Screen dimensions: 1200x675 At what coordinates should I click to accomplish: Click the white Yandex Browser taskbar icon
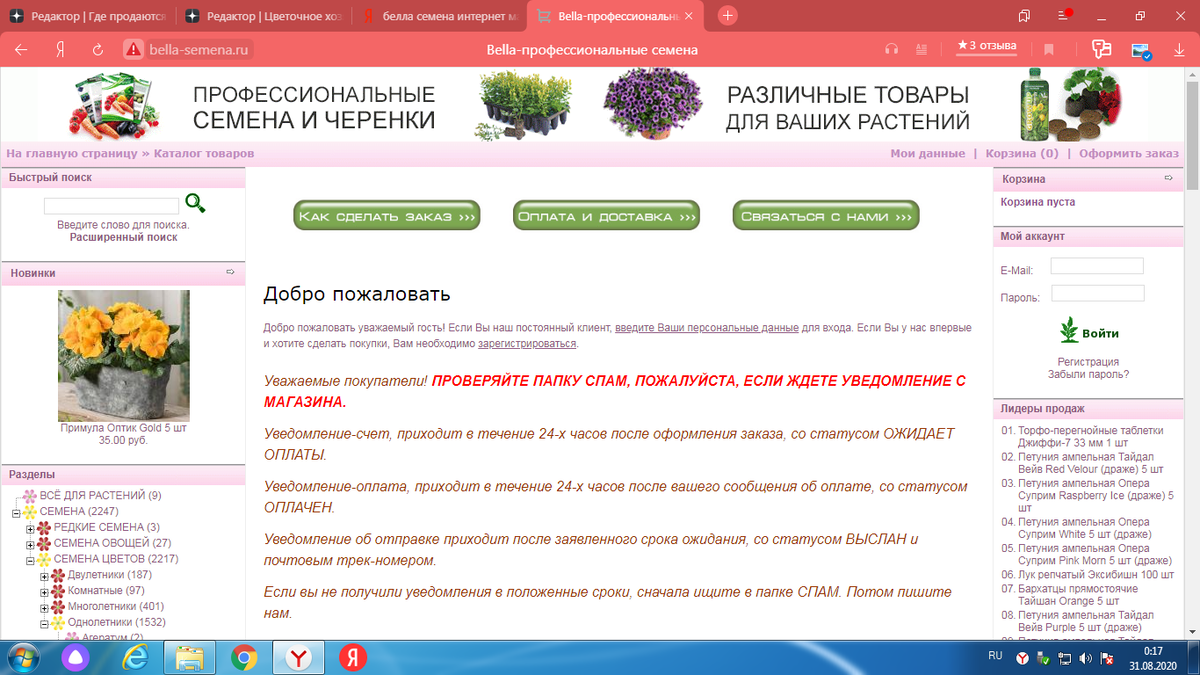(x=298, y=657)
